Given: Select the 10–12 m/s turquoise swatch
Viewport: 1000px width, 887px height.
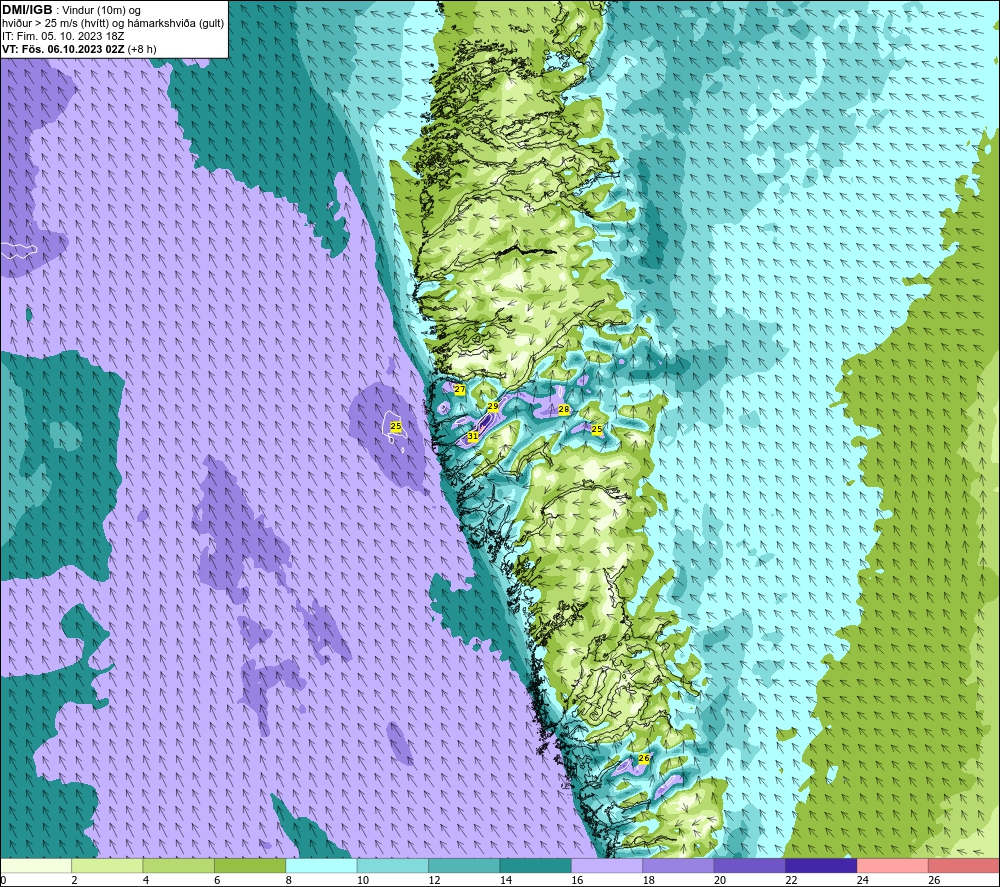Looking at the screenshot, I should (x=393, y=865).
